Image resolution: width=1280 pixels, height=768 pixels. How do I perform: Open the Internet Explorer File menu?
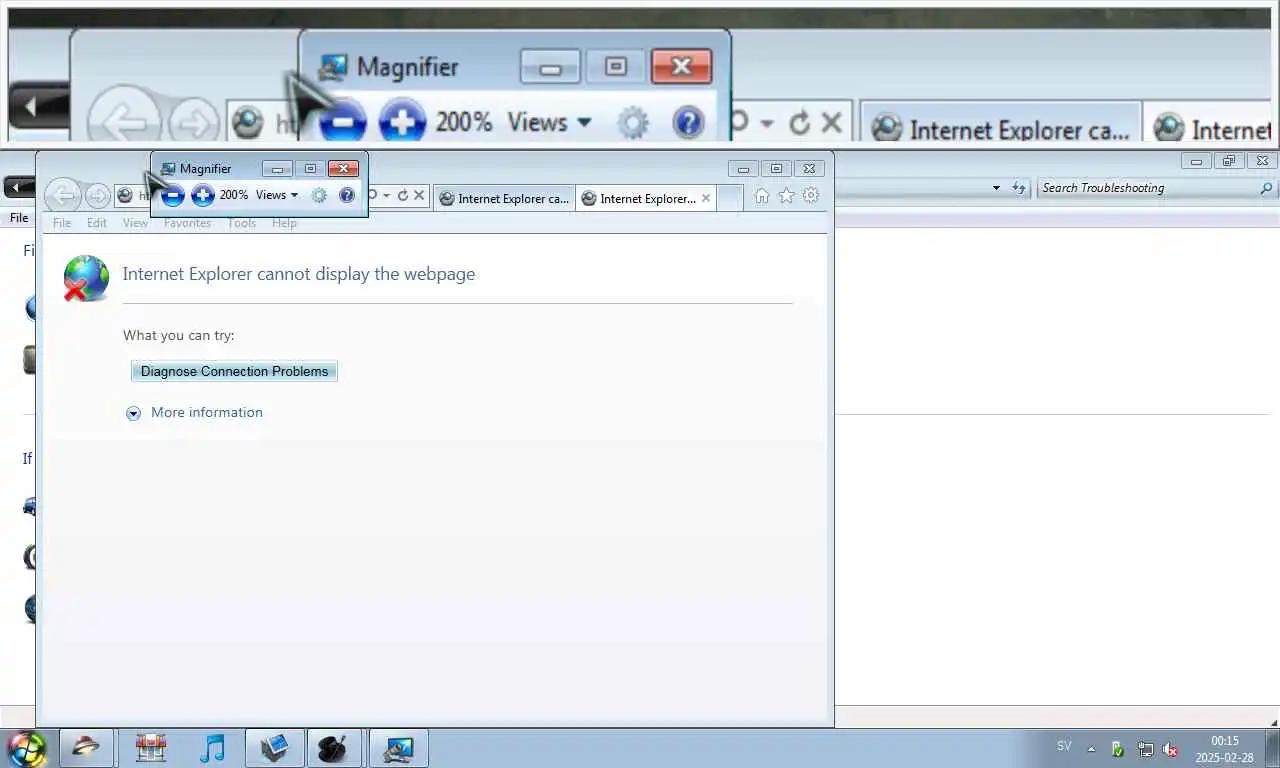(62, 223)
